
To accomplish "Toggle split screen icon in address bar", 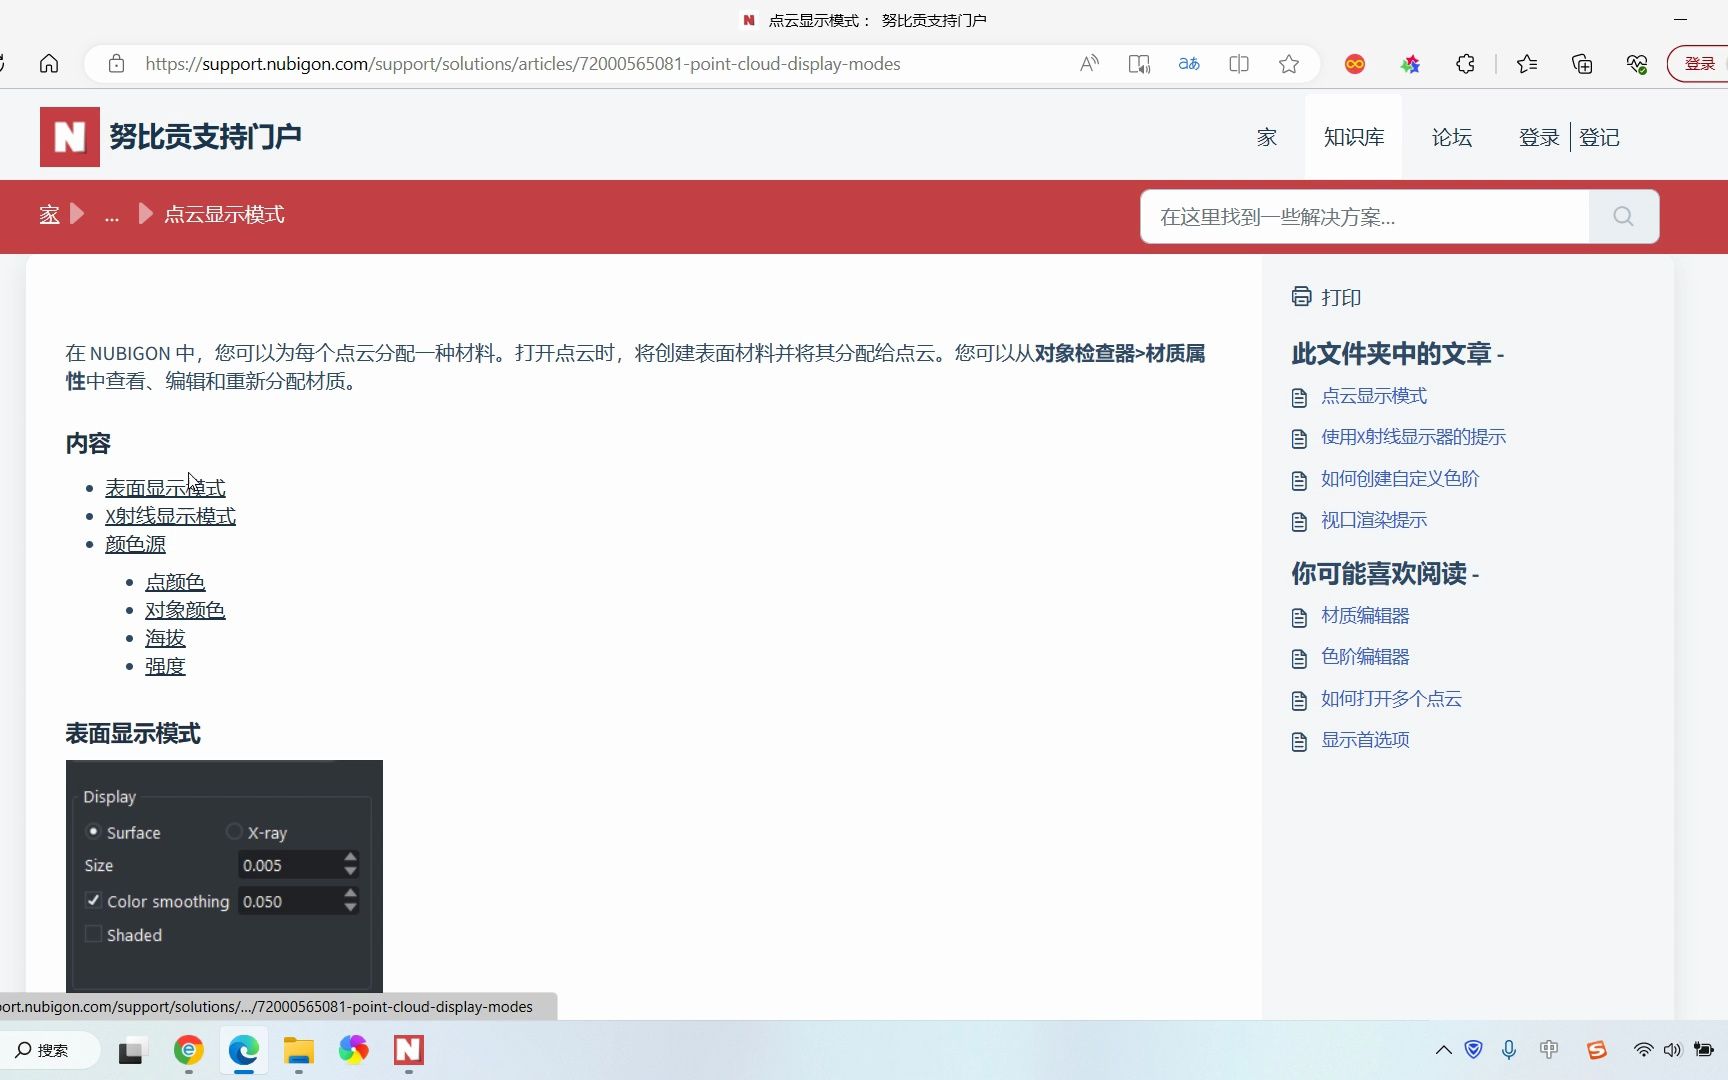I will [1239, 64].
